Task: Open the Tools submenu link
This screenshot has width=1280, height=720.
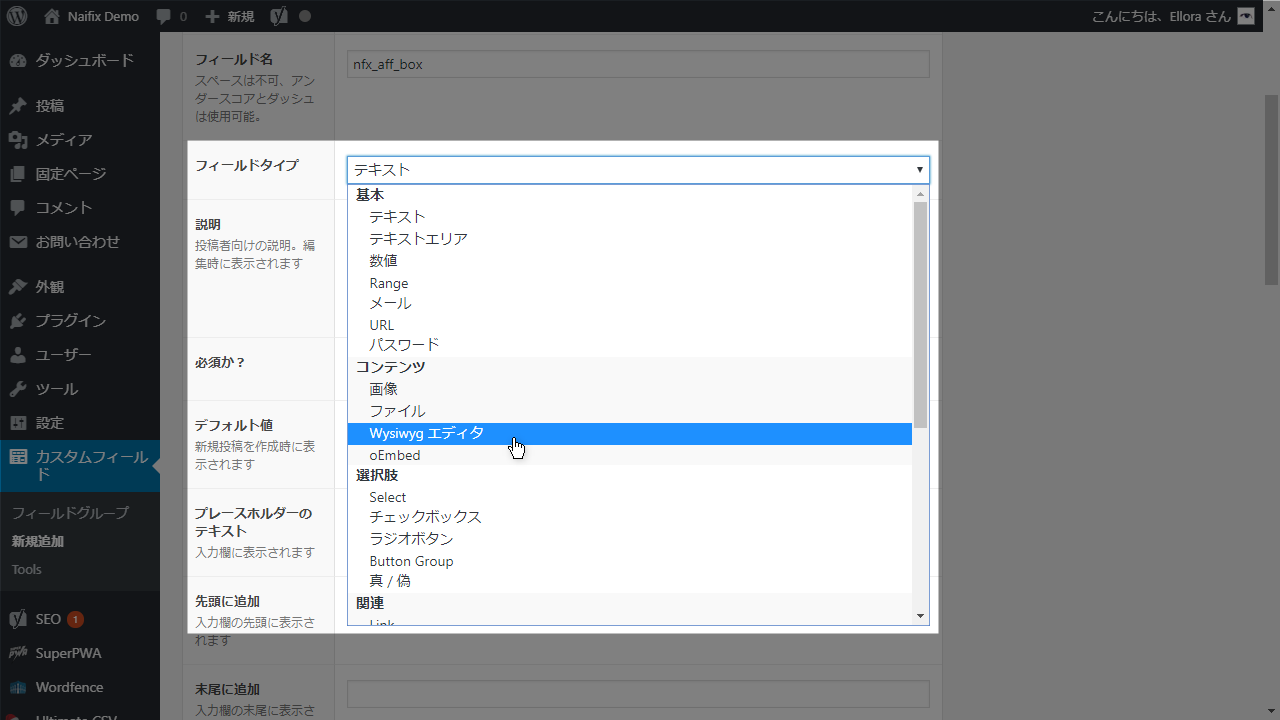Action: [27, 569]
